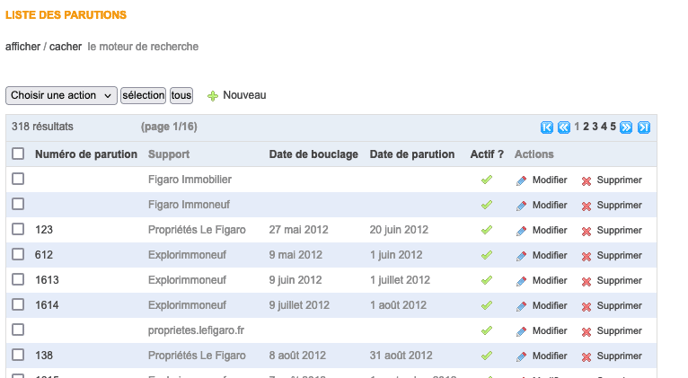Select checkbox for proprietes.lefigaro.fr row
Screen dimensions: 688x378
18,330
